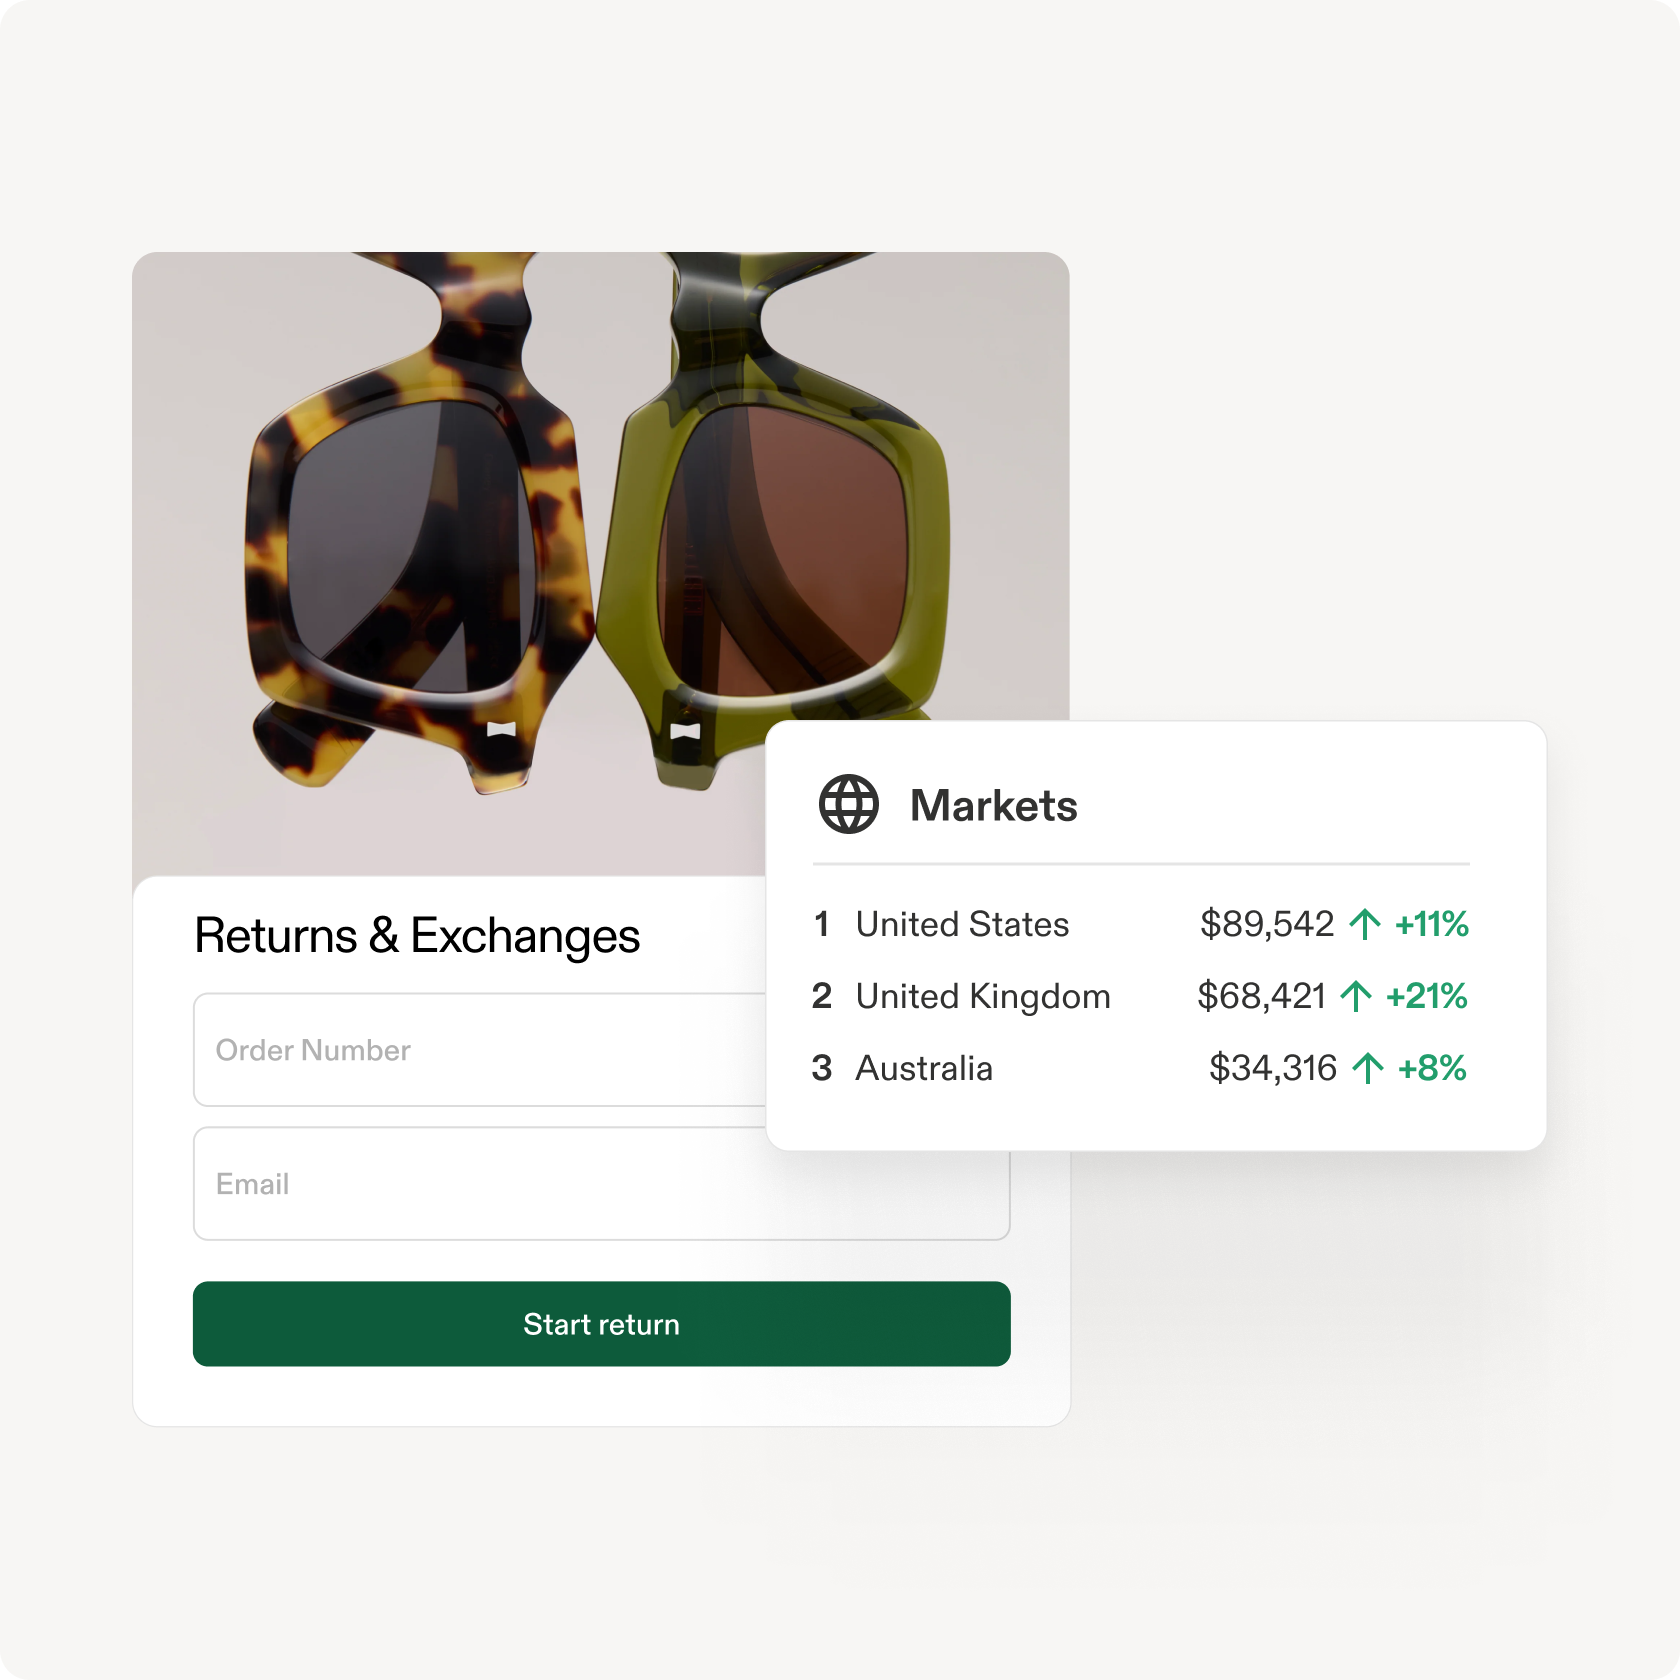Click the +21% growth figure

pyautogui.click(x=1427, y=996)
